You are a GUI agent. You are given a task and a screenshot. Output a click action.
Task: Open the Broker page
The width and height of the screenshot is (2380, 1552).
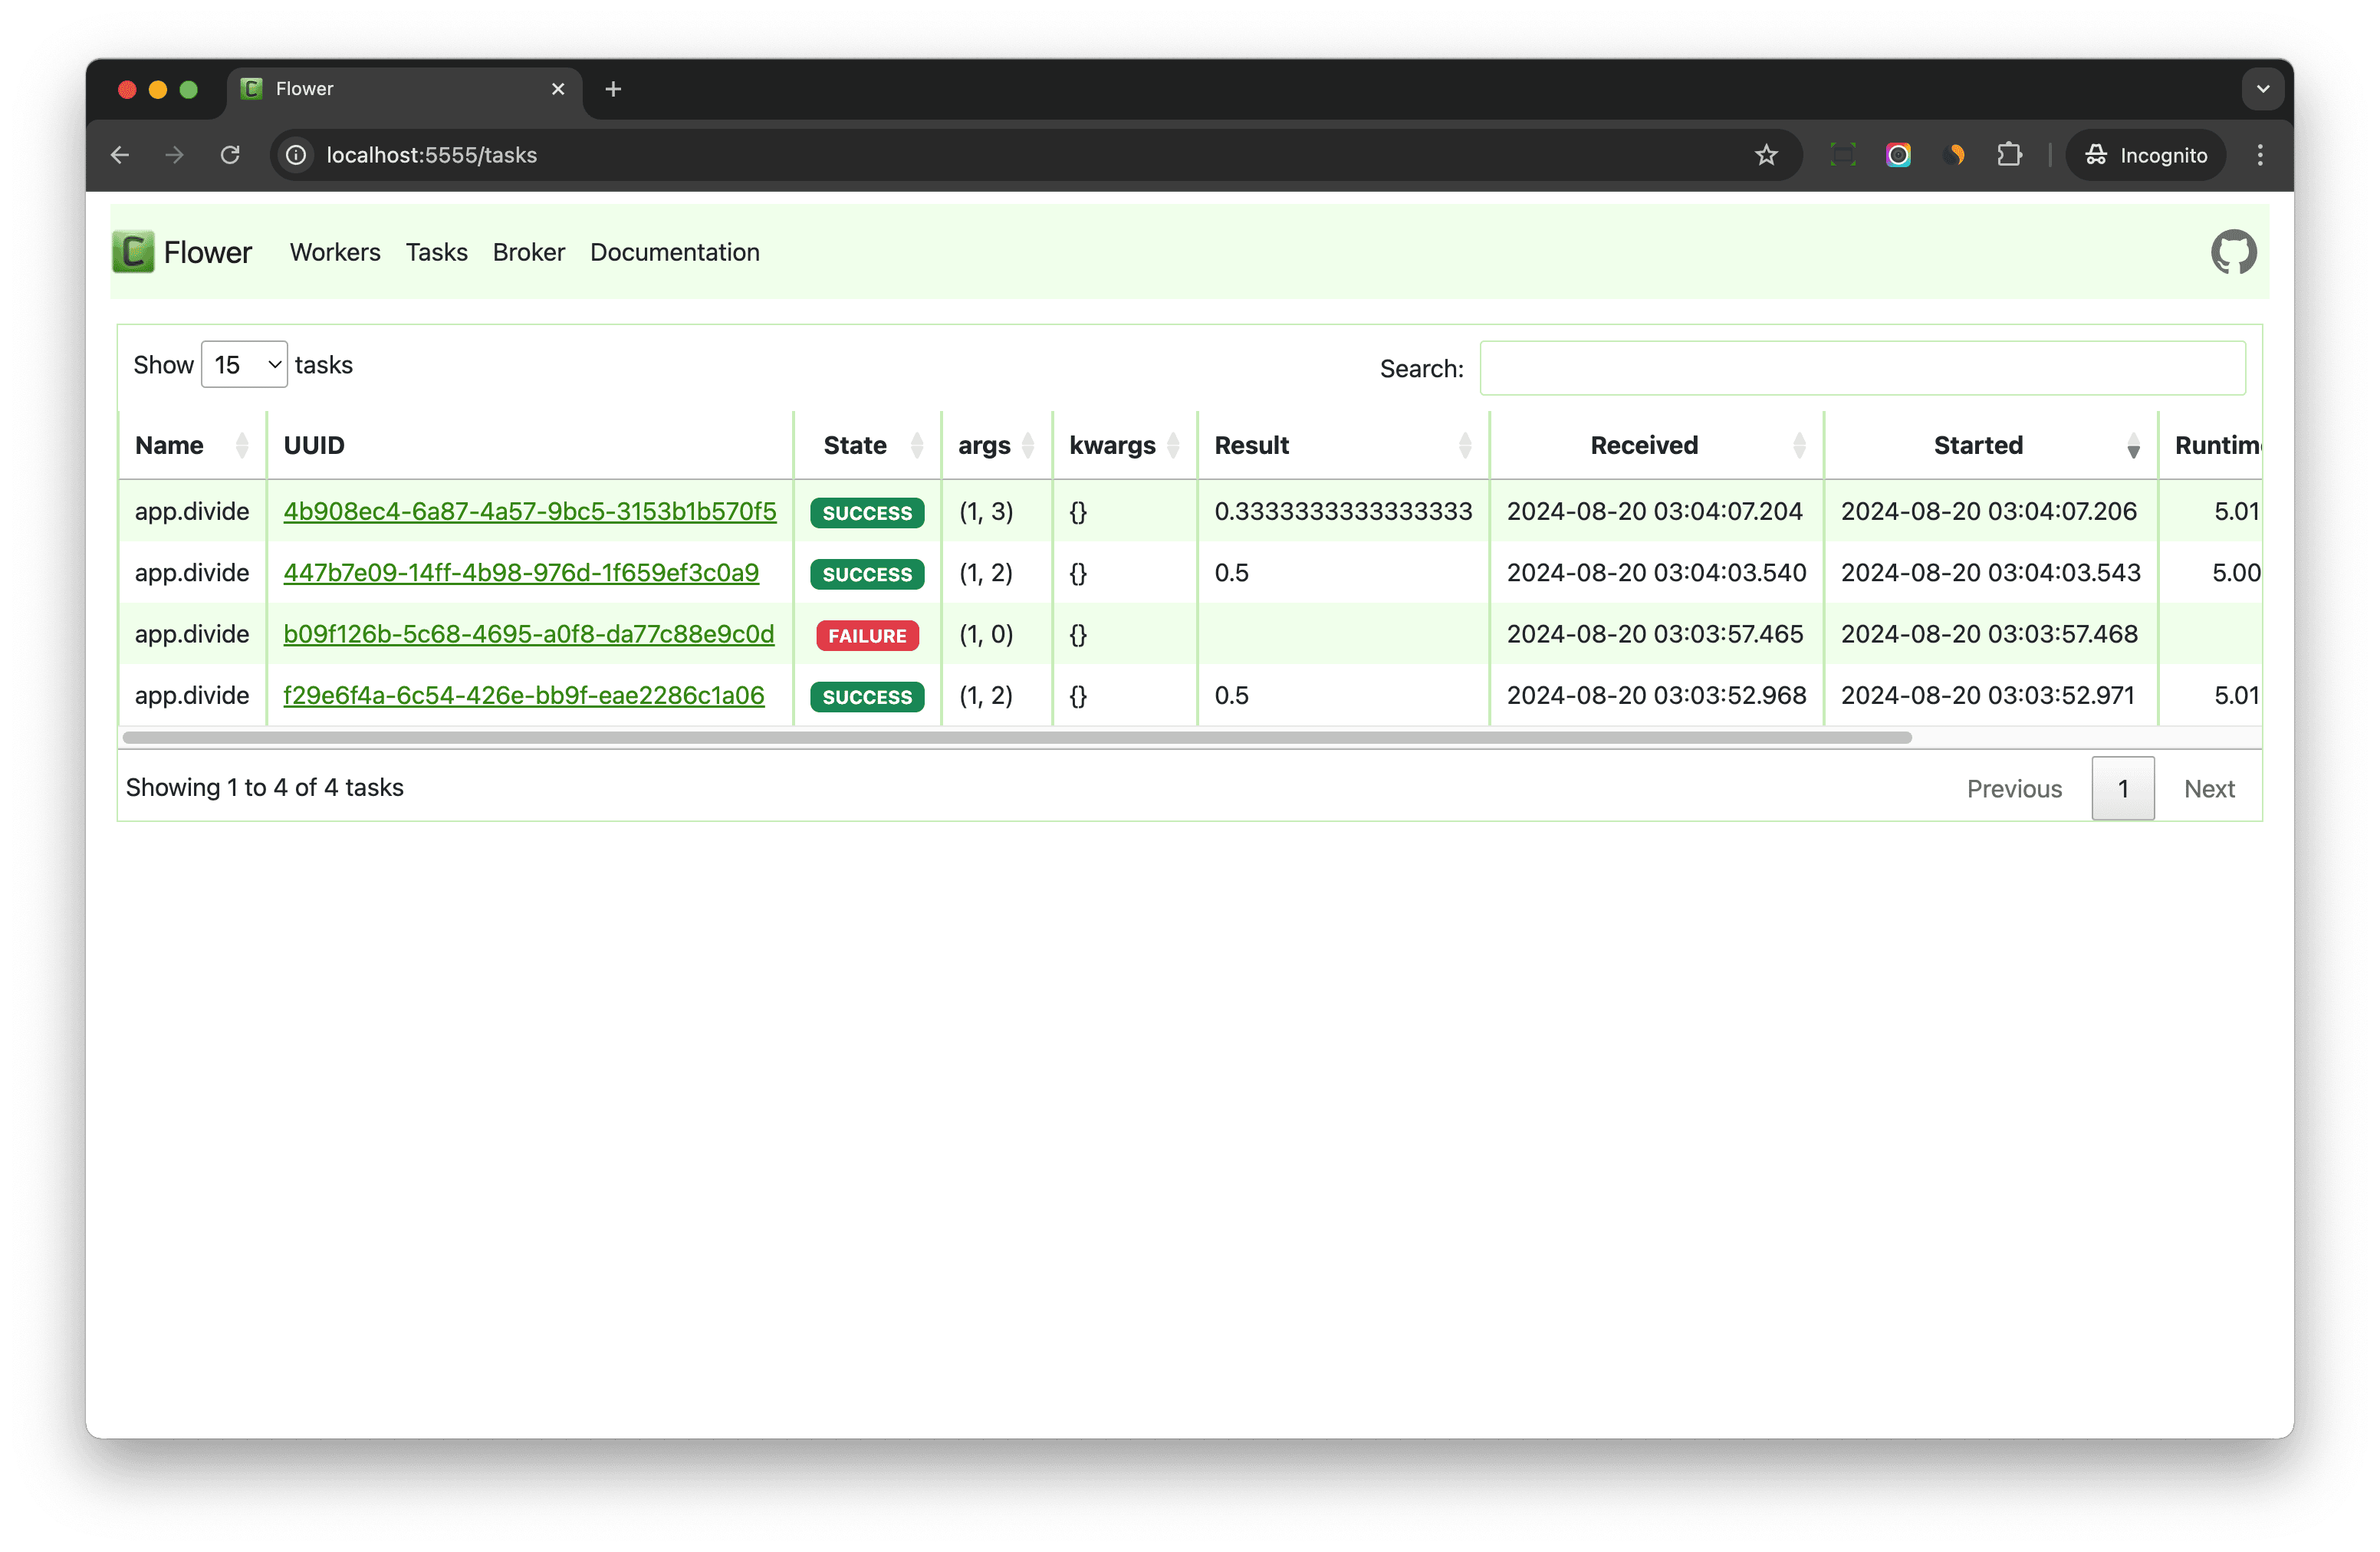528,252
